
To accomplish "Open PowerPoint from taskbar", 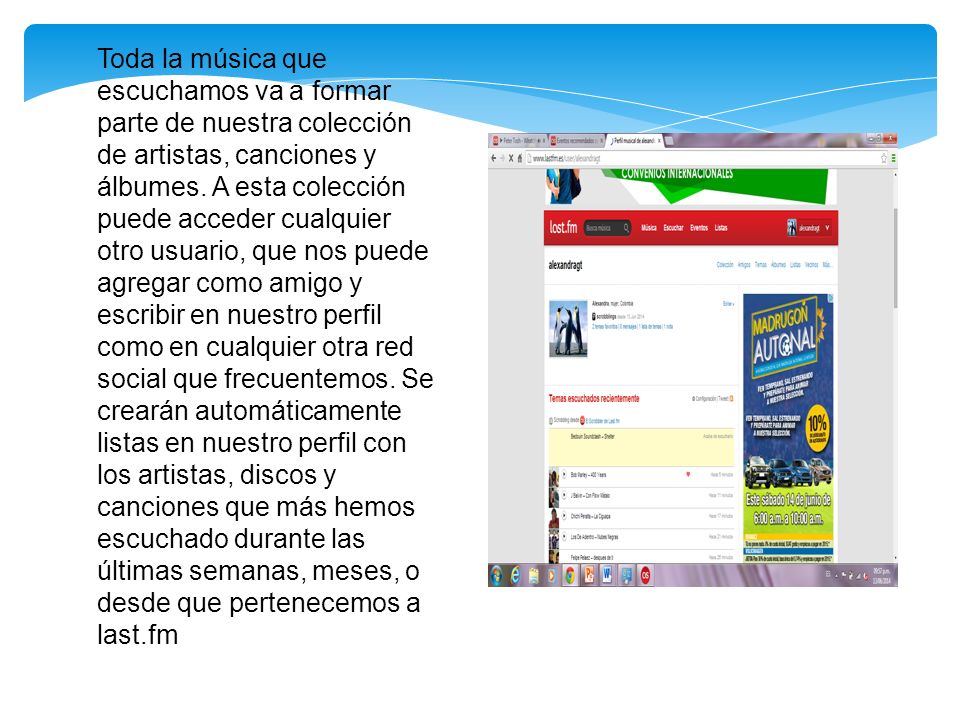I will (x=589, y=576).
